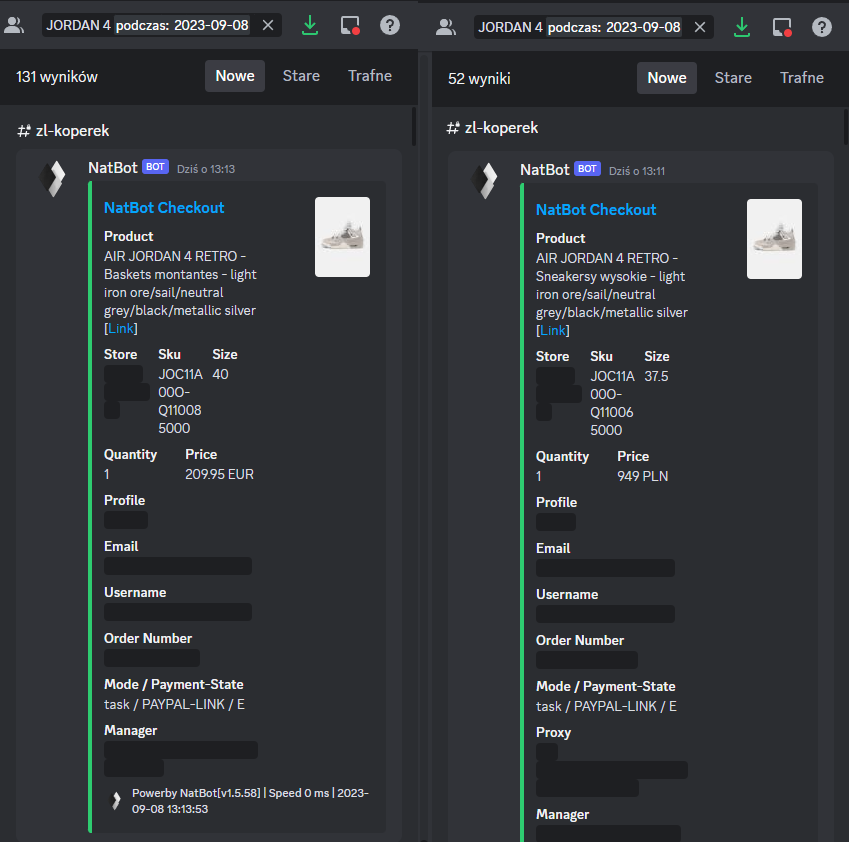849x842 pixels.
Task: Click price 949 PLN
Action: click(x=643, y=477)
